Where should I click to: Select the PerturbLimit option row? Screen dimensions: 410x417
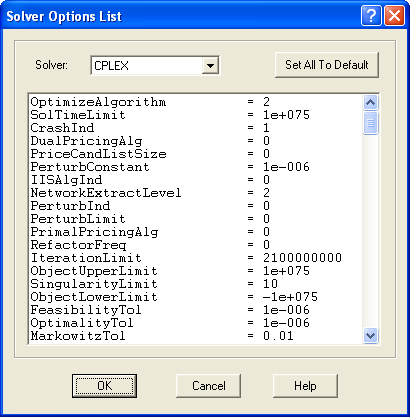click(196, 219)
